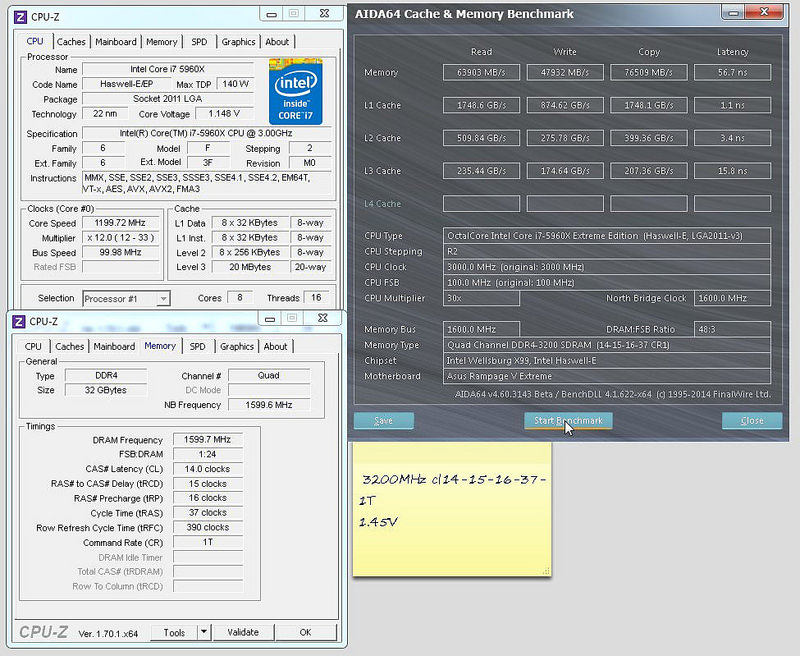Close the AIDA64 benchmark with the Close button
Image resolution: width=800 pixels, height=656 pixels.
pyautogui.click(x=752, y=421)
